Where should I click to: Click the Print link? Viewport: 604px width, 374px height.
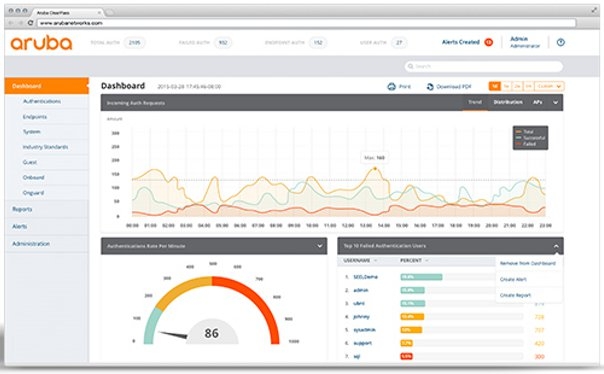404,87
